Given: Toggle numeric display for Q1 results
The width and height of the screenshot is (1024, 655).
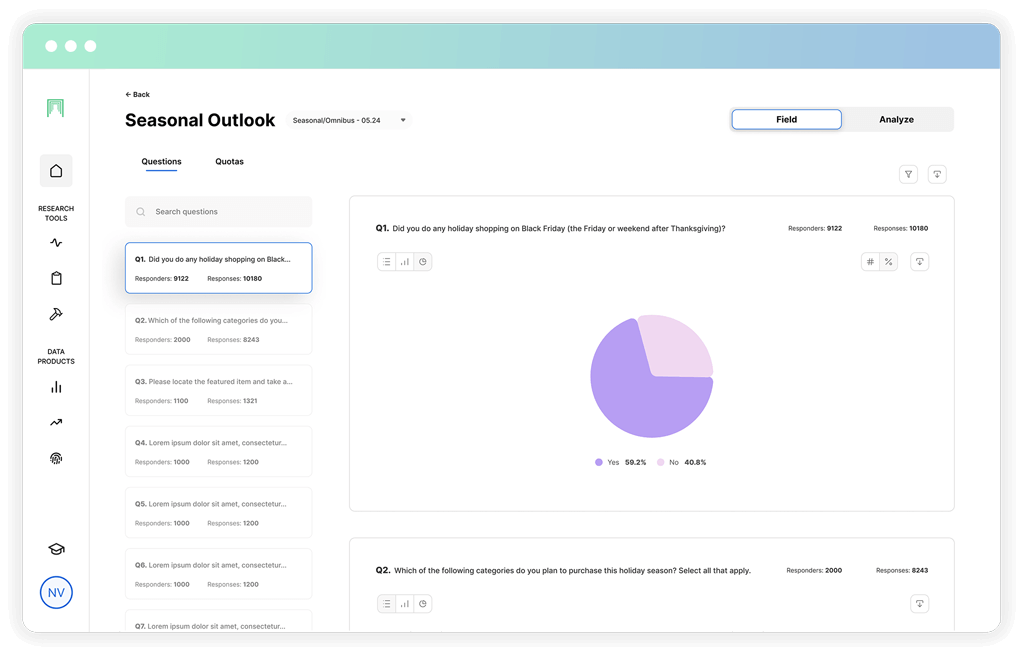Looking at the screenshot, I should [869, 261].
